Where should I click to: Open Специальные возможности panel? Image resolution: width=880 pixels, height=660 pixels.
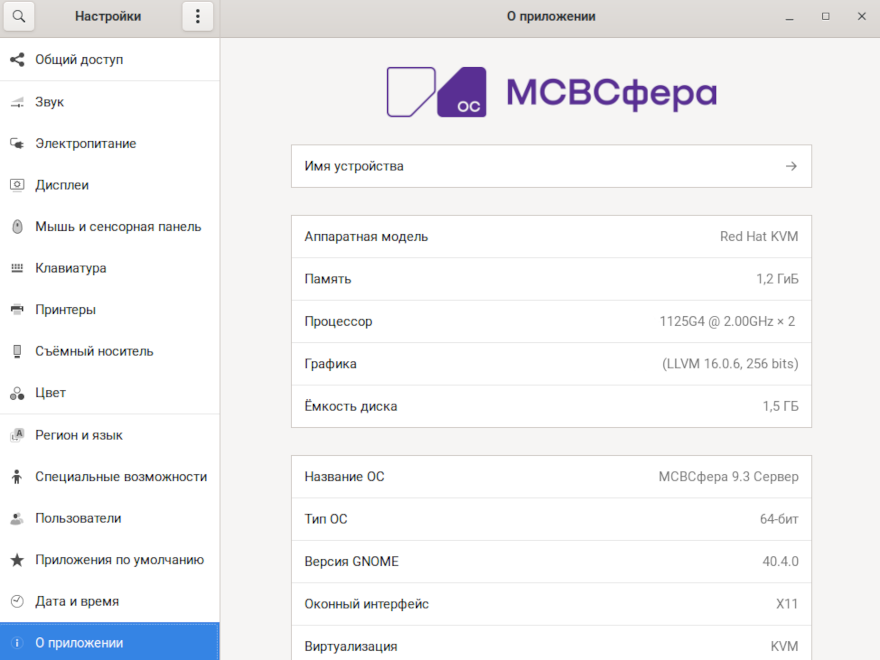(121, 477)
